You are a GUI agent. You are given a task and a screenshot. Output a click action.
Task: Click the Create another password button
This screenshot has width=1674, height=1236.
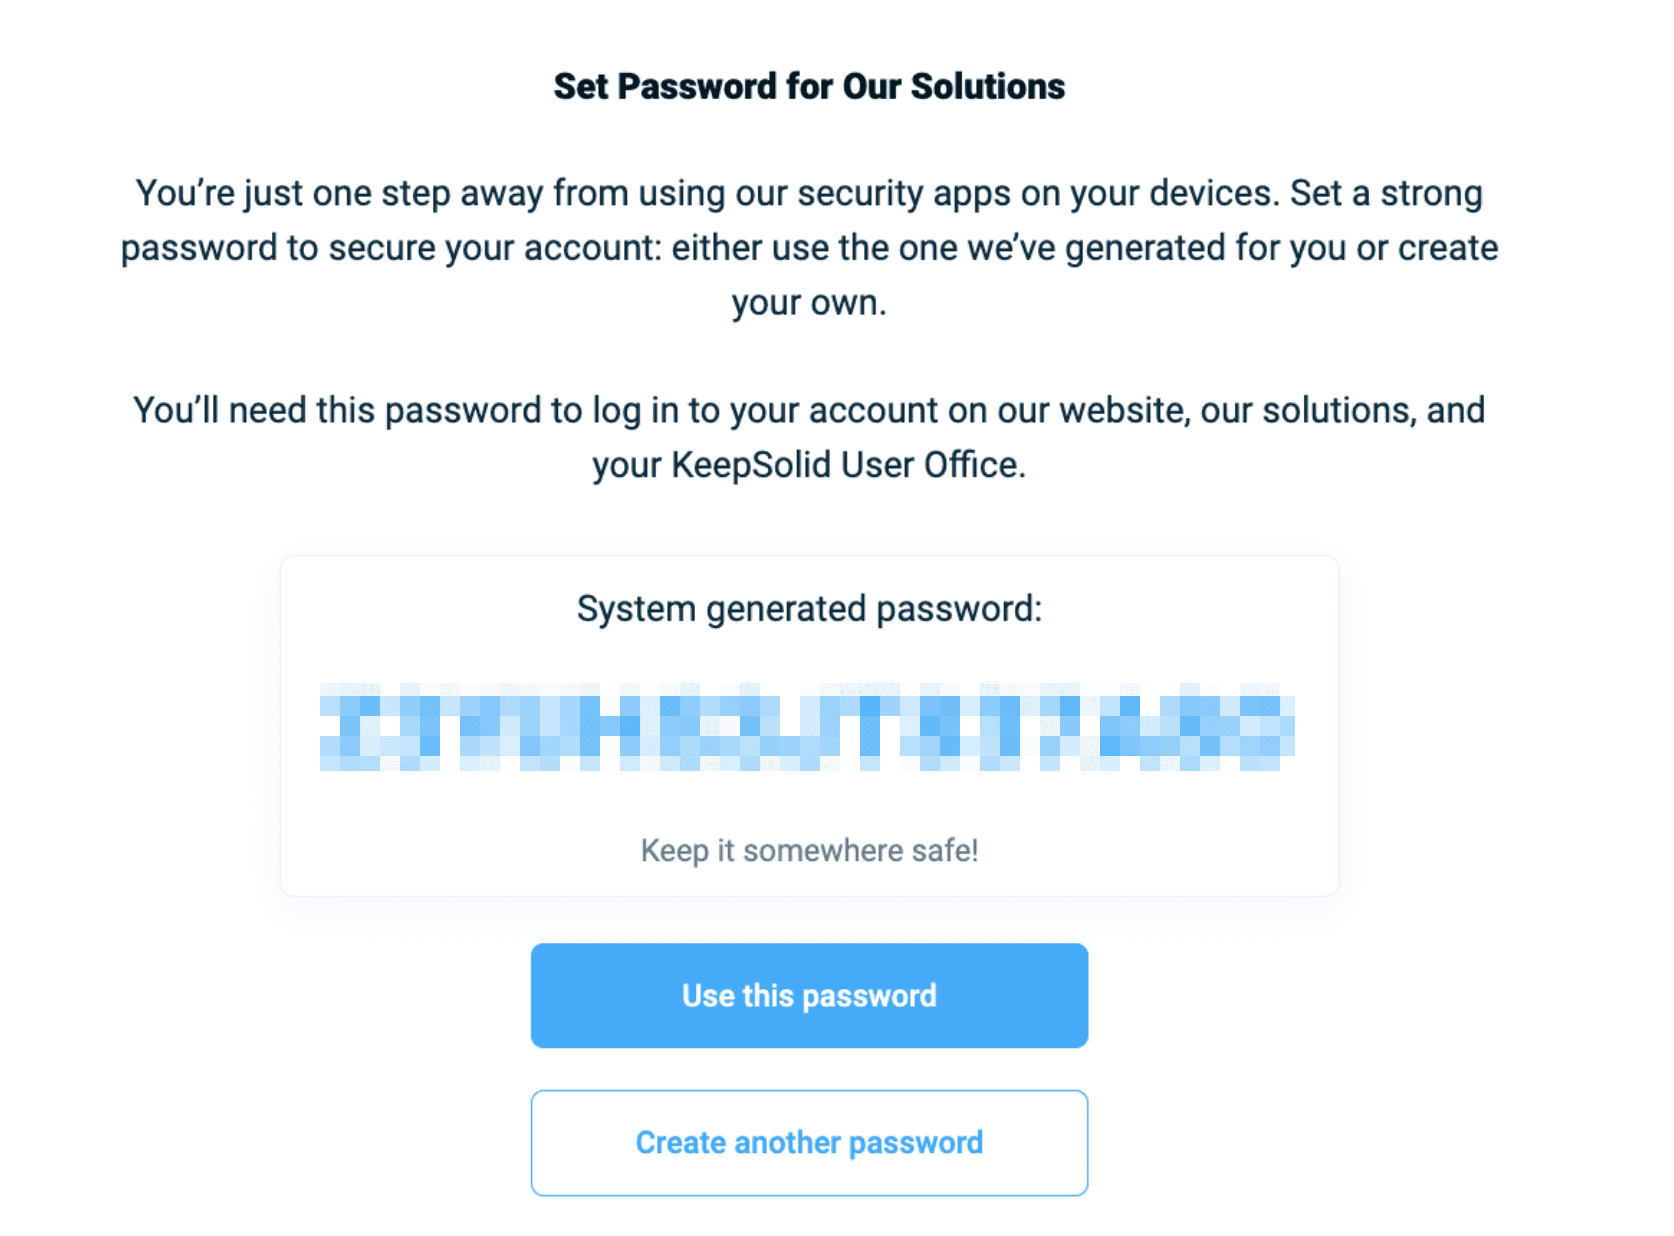[x=809, y=1143]
